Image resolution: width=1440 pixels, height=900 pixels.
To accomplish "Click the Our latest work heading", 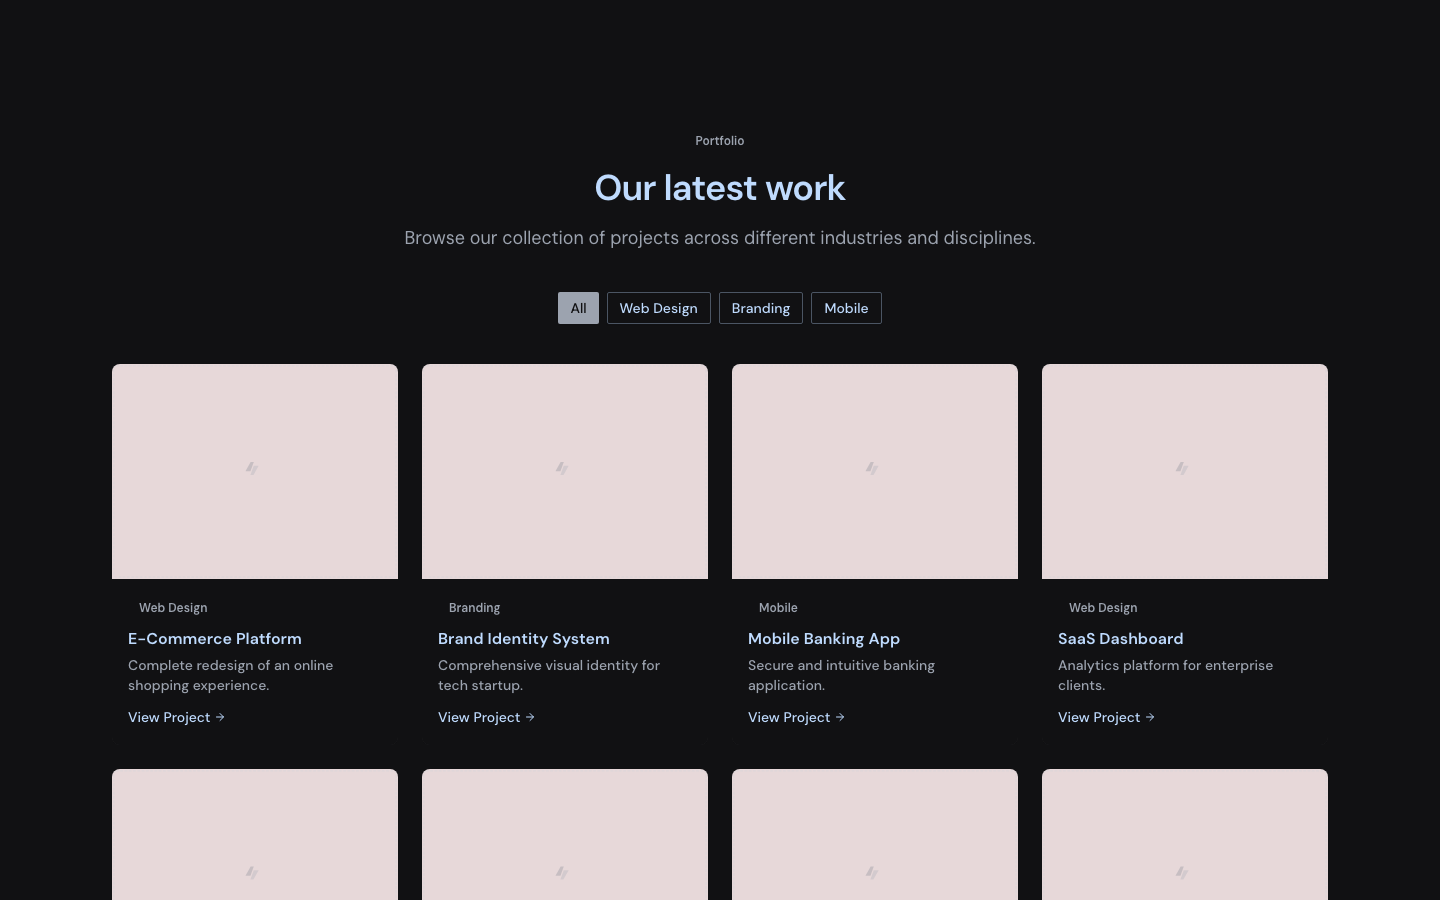I will coord(719,188).
